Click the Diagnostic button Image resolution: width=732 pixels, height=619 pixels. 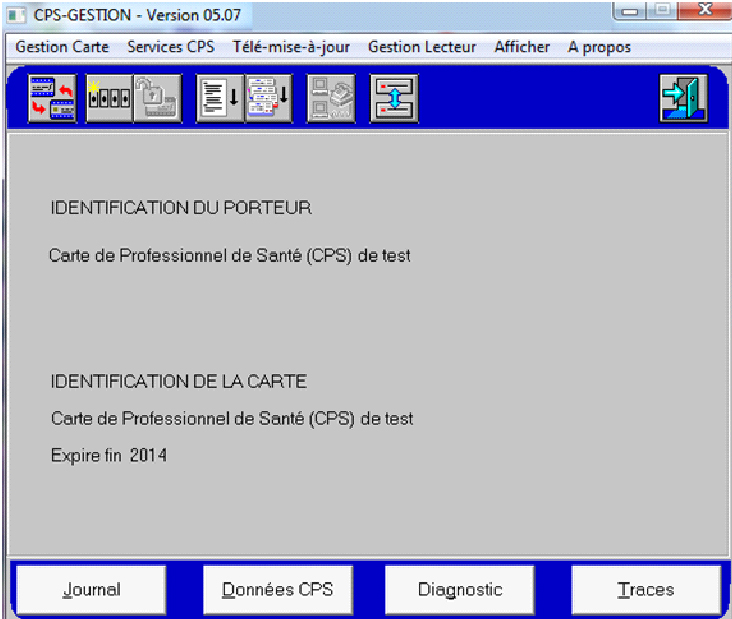460,590
